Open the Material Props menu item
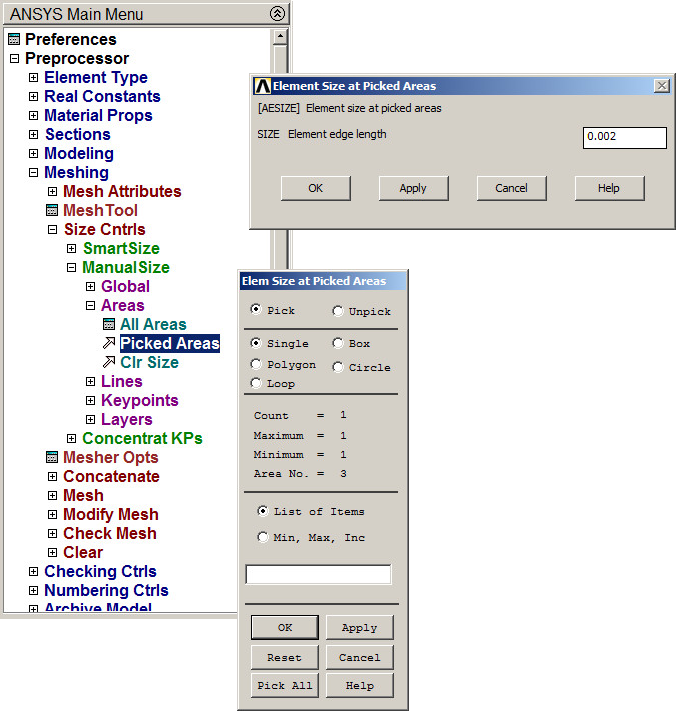The height and width of the screenshot is (711, 676). [x=98, y=116]
